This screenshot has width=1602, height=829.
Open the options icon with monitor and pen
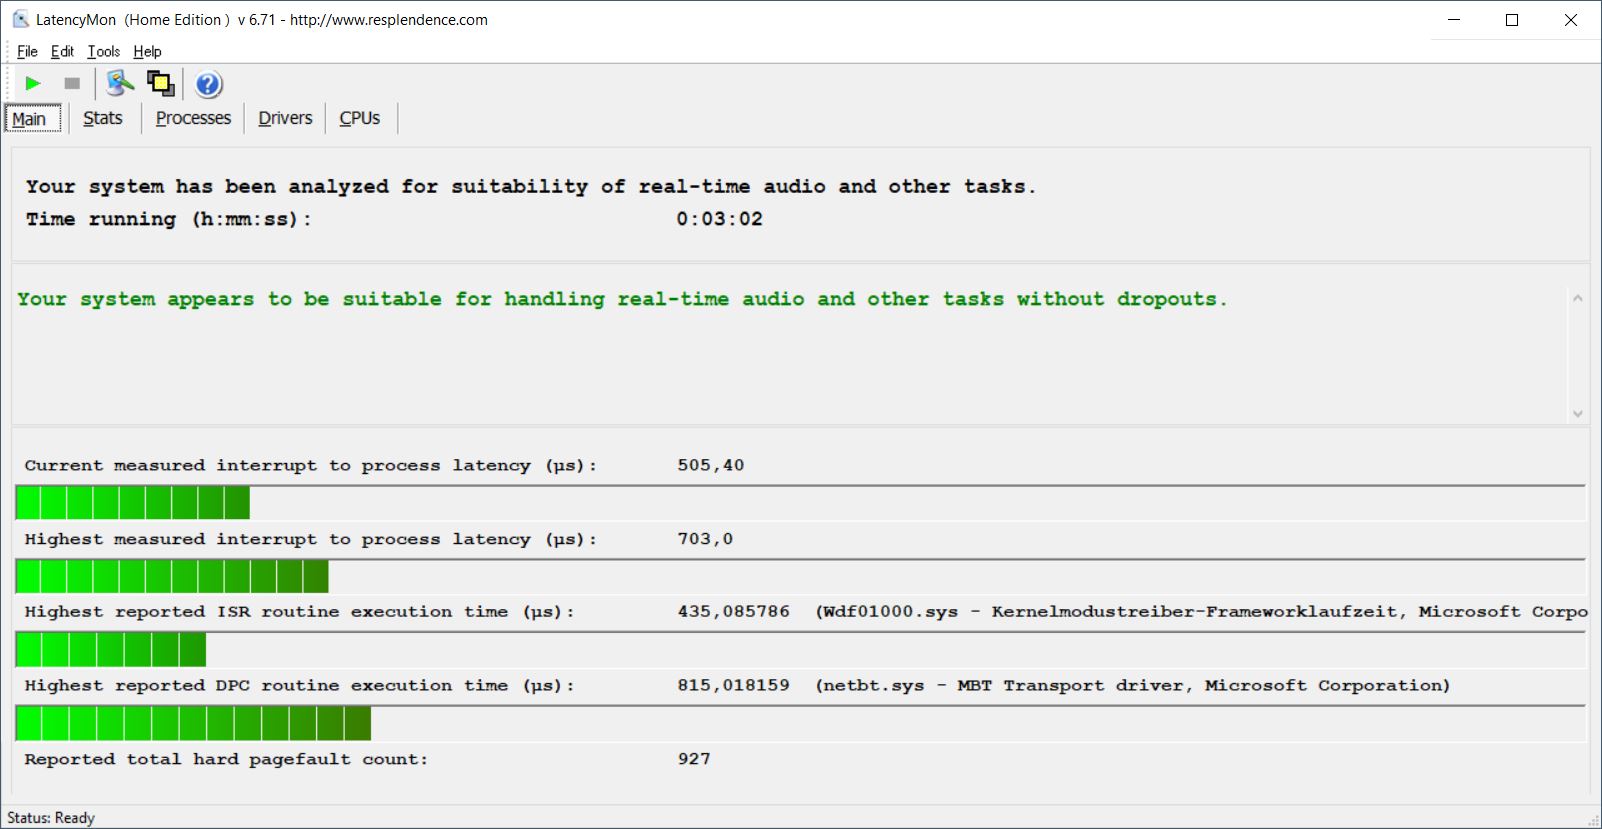[120, 84]
